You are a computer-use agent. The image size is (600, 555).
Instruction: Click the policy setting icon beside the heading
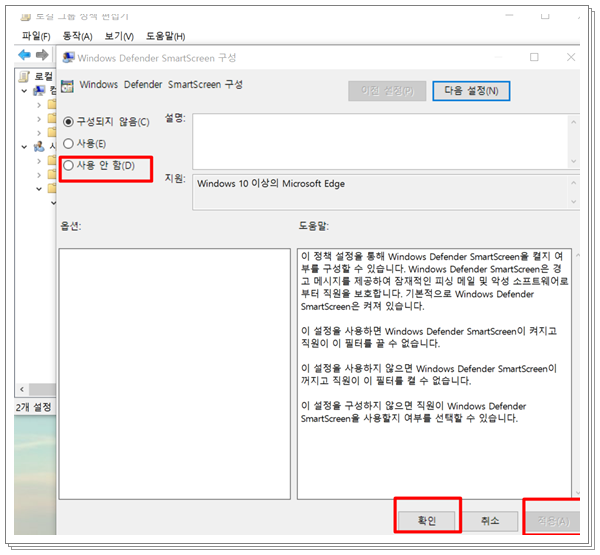click(67, 86)
